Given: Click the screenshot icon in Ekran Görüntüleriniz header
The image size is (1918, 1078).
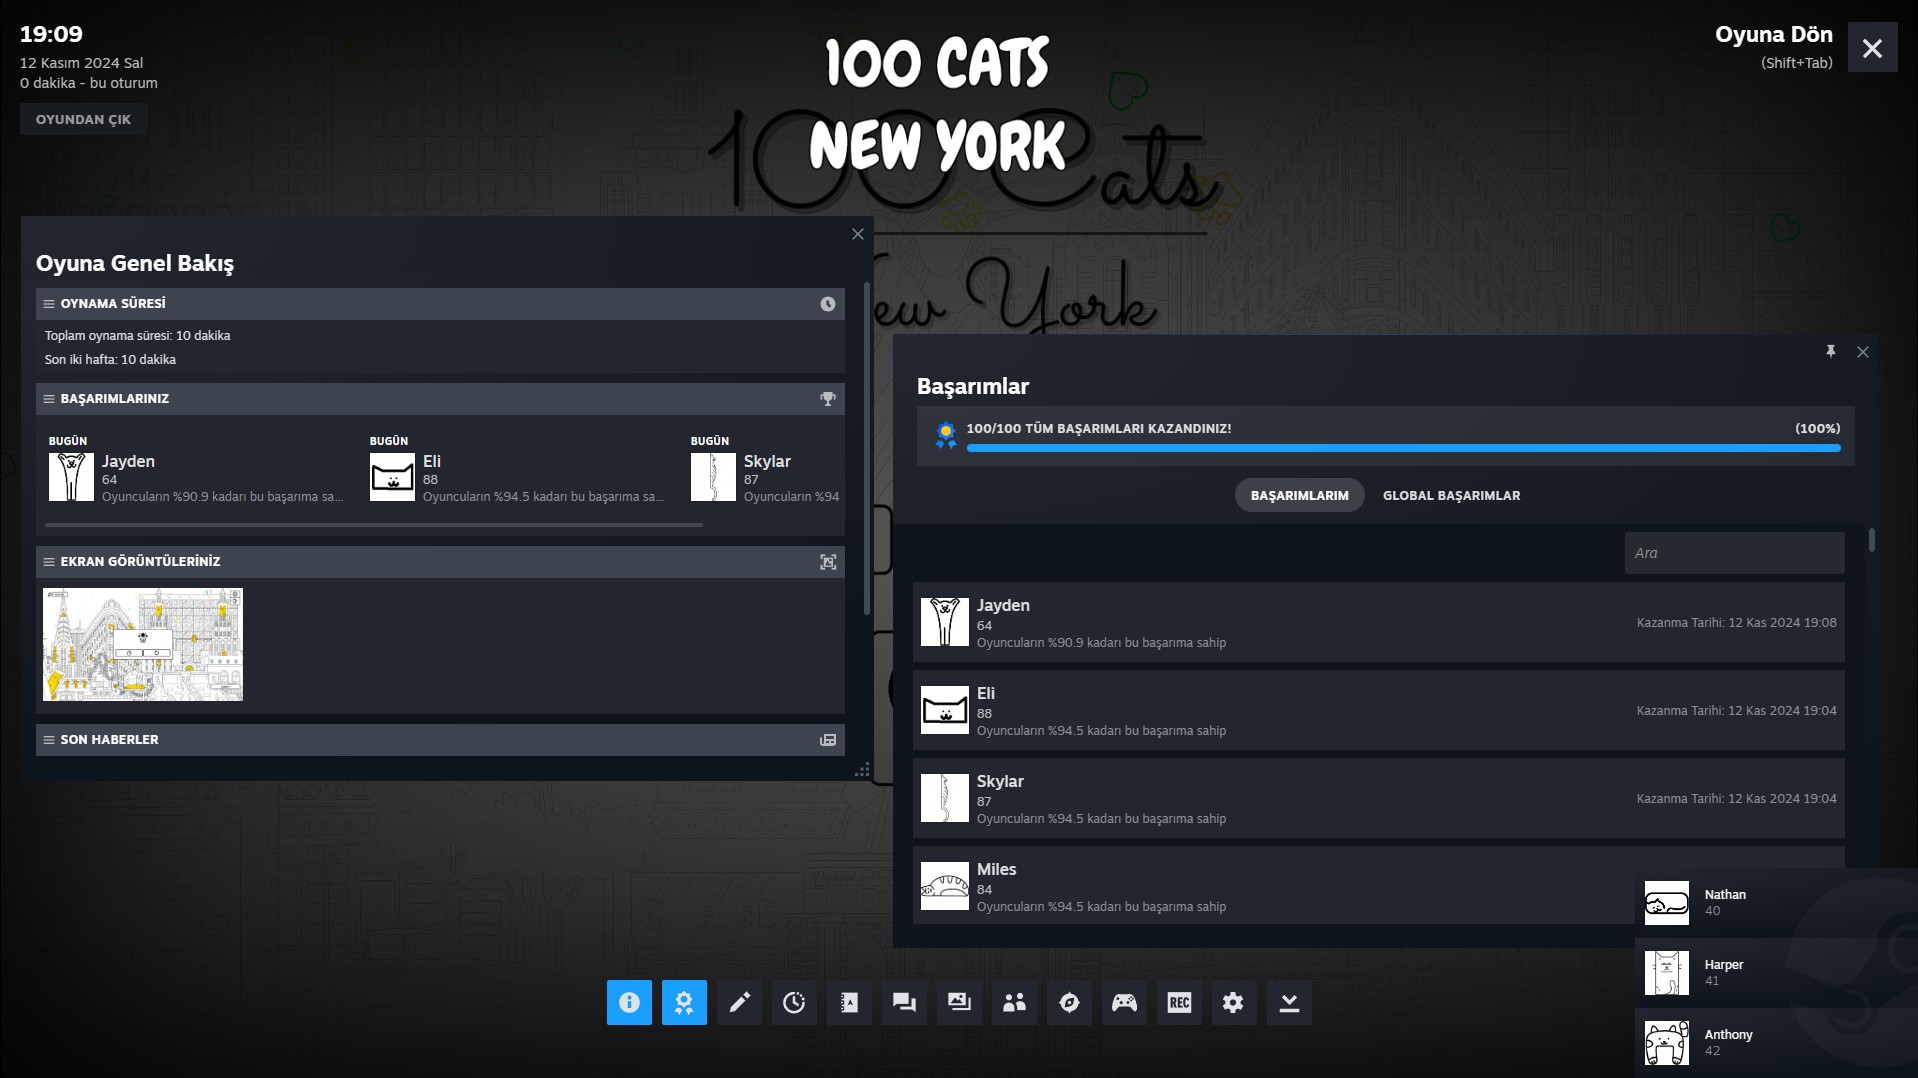Looking at the screenshot, I should pos(828,562).
